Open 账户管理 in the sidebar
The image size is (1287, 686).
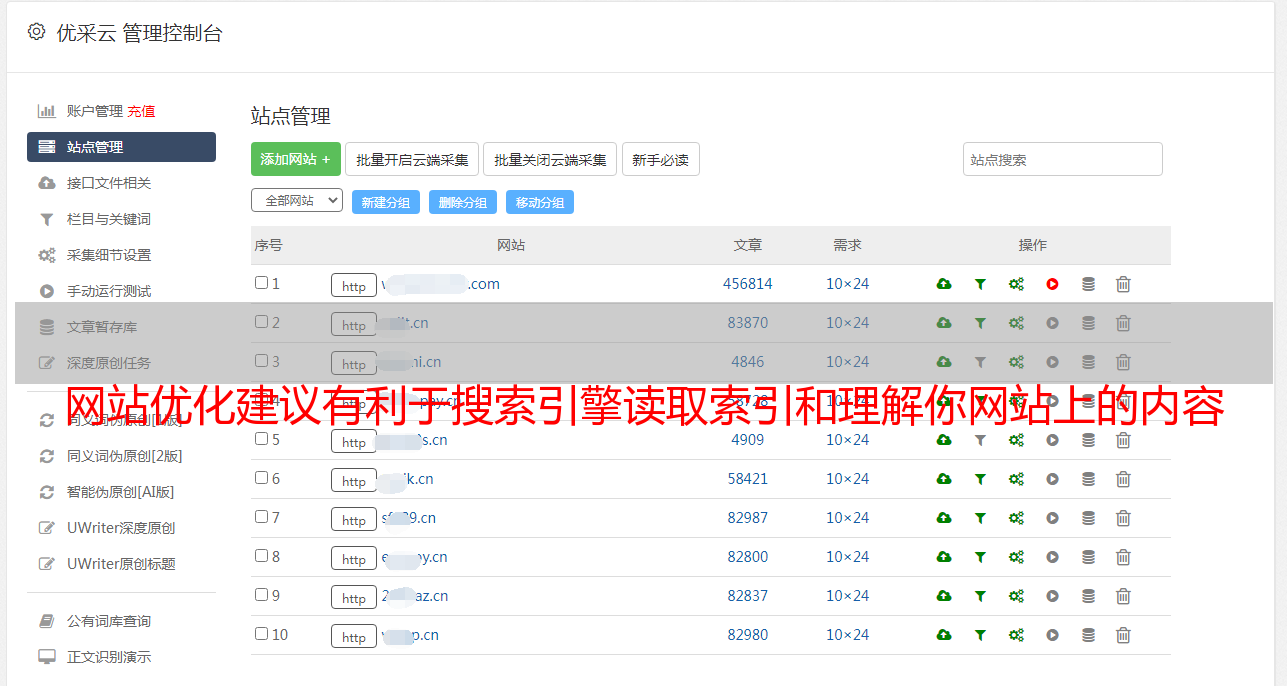point(95,111)
